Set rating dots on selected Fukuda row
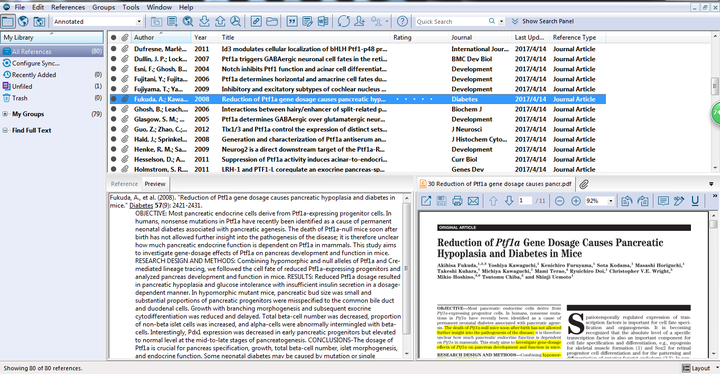The width and height of the screenshot is (720, 374). (414, 99)
